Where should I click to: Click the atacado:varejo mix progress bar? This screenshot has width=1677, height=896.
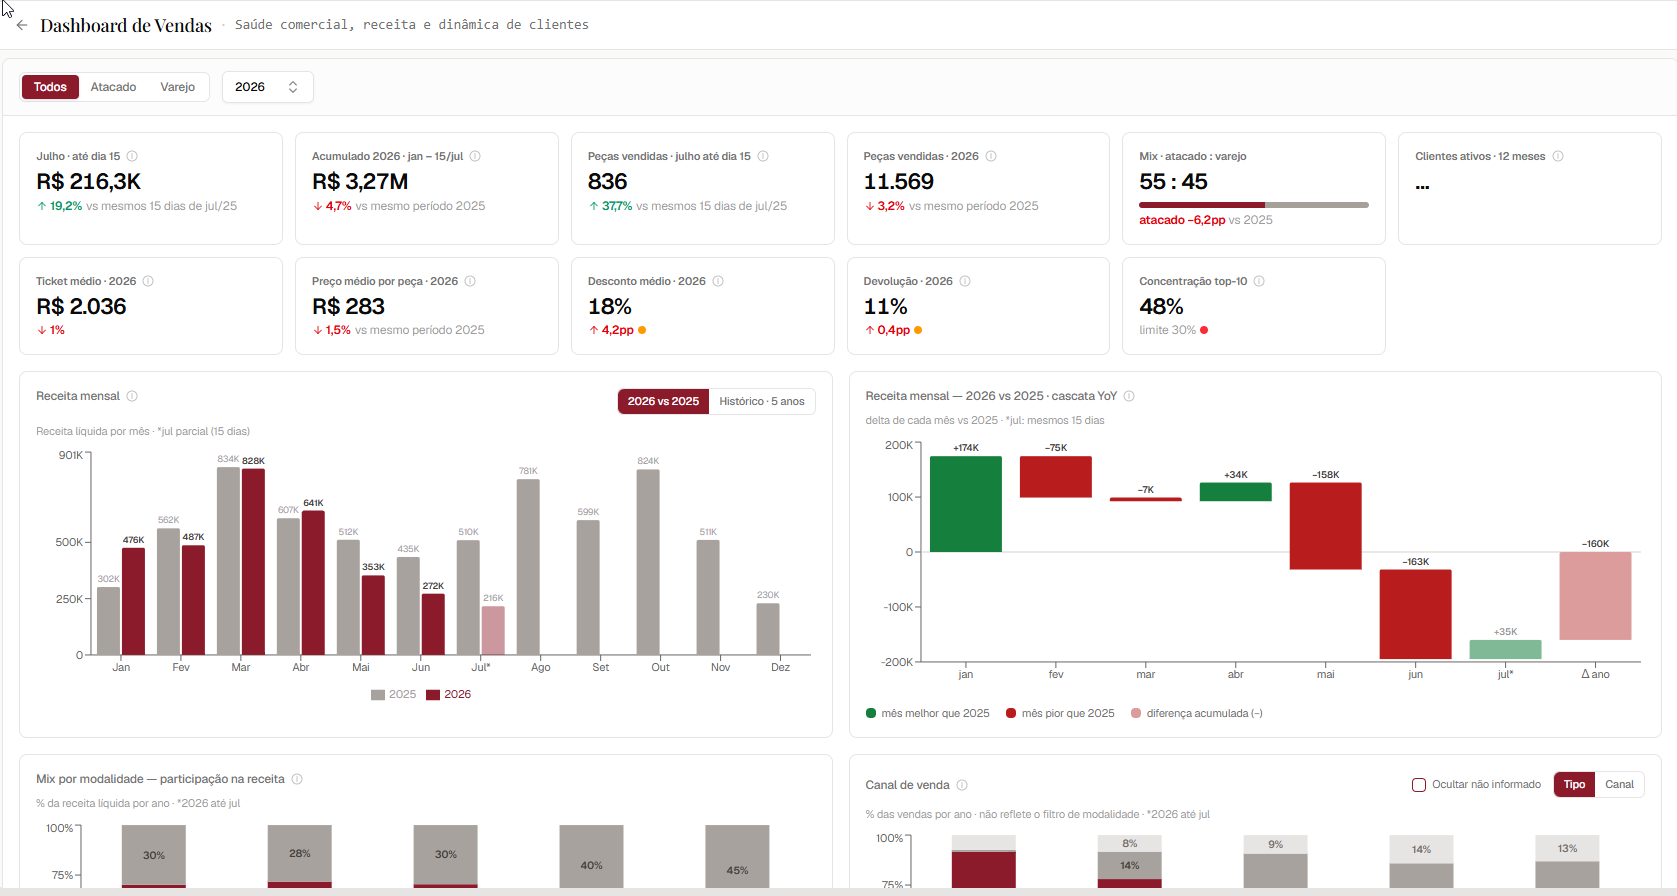pos(1254,205)
